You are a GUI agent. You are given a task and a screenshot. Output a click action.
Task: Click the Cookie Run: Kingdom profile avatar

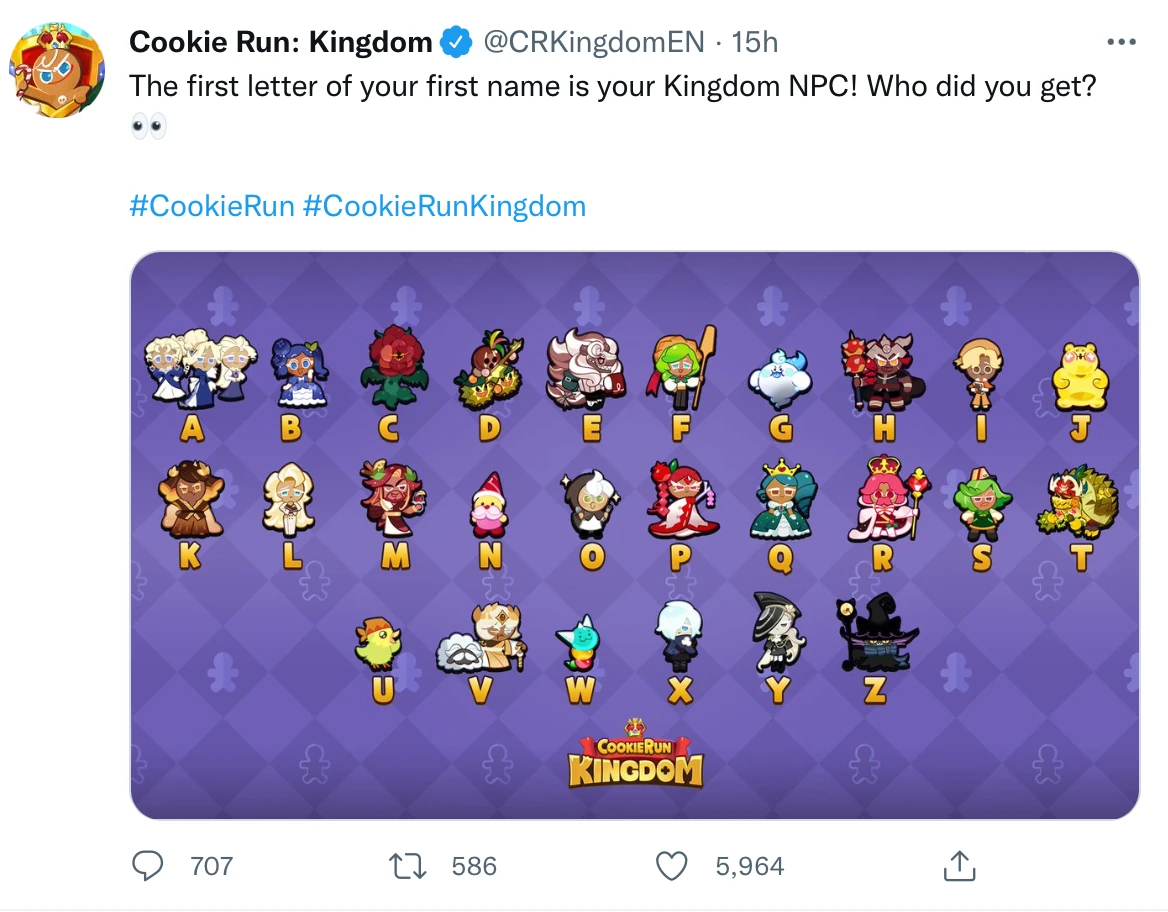pyautogui.click(x=57, y=62)
